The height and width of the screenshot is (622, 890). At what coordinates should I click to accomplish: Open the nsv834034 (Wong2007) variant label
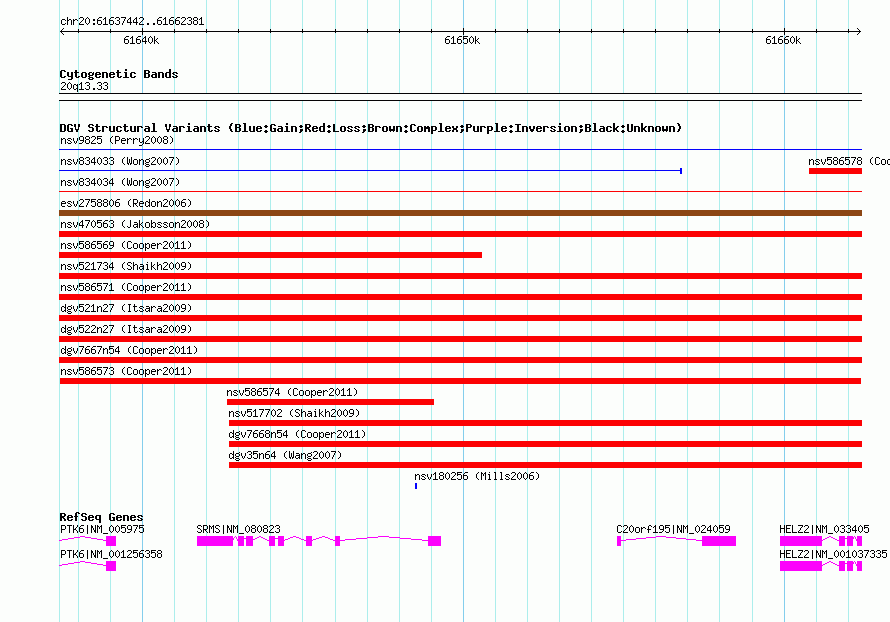tap(120, 182)
